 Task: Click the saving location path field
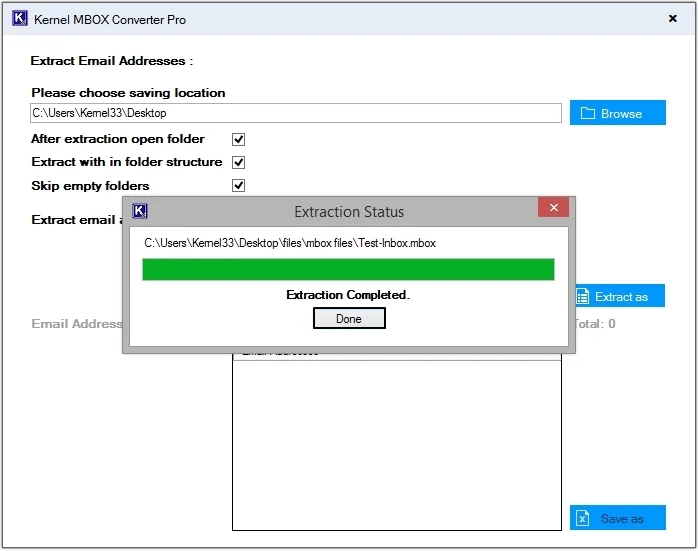[296, 113]
